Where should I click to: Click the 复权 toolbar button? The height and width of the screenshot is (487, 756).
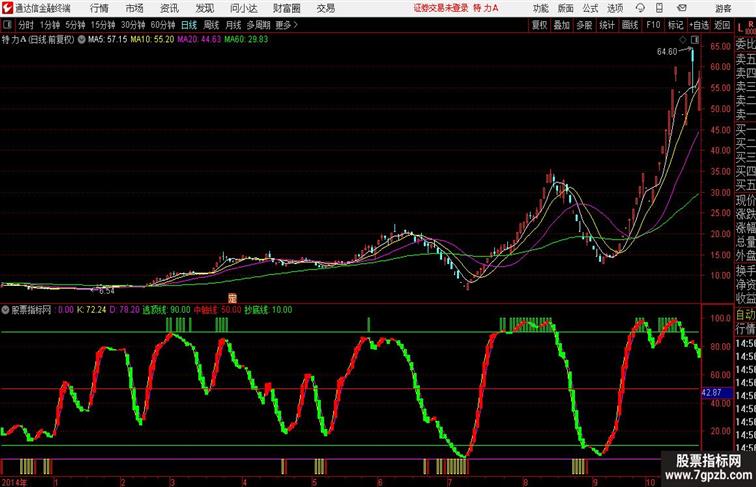pos(539,25)
